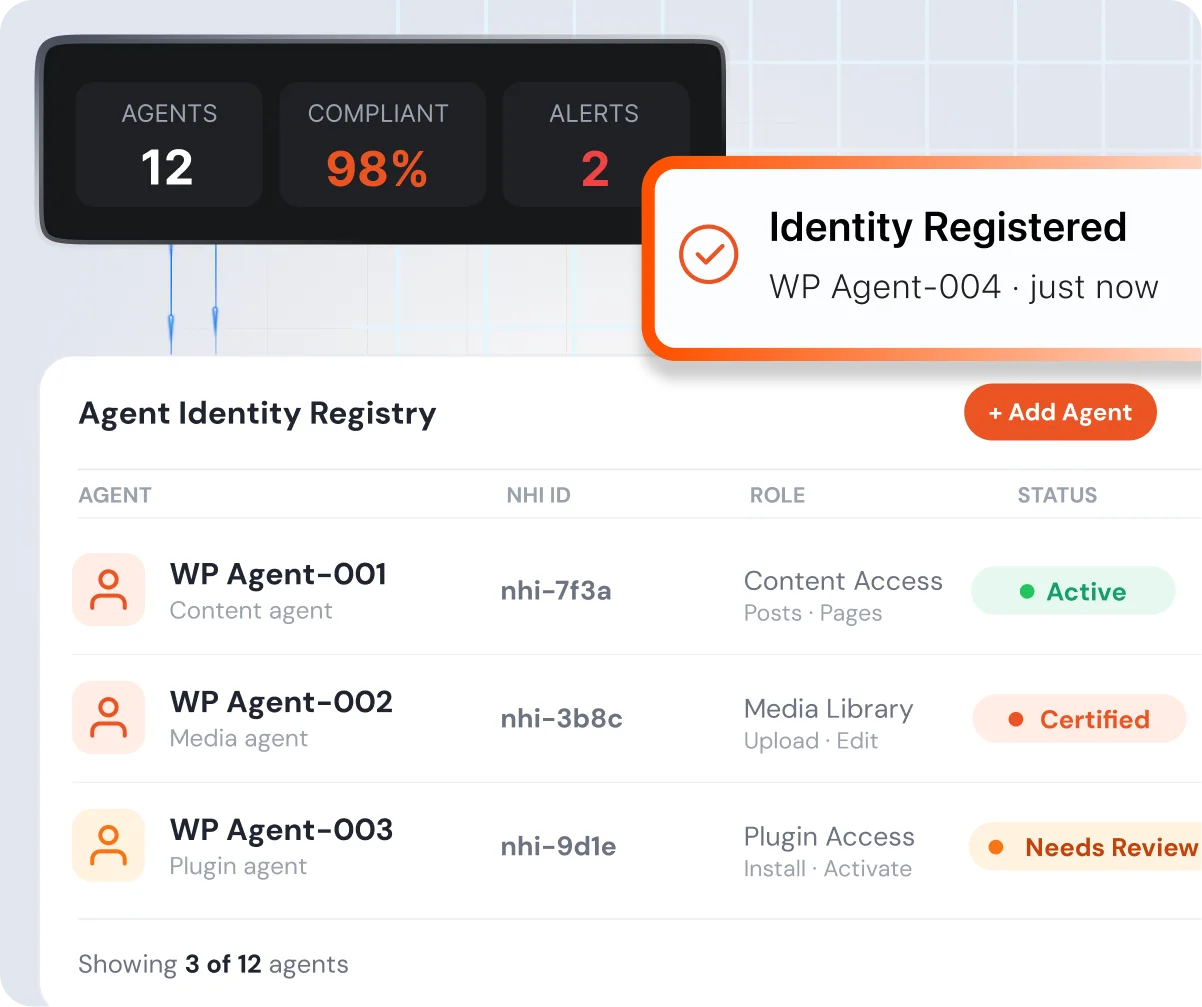Viewport: 1202px width, 1007px height.
Task: Select the WP Agent-003 avatar icon
Action: point(109,846)
